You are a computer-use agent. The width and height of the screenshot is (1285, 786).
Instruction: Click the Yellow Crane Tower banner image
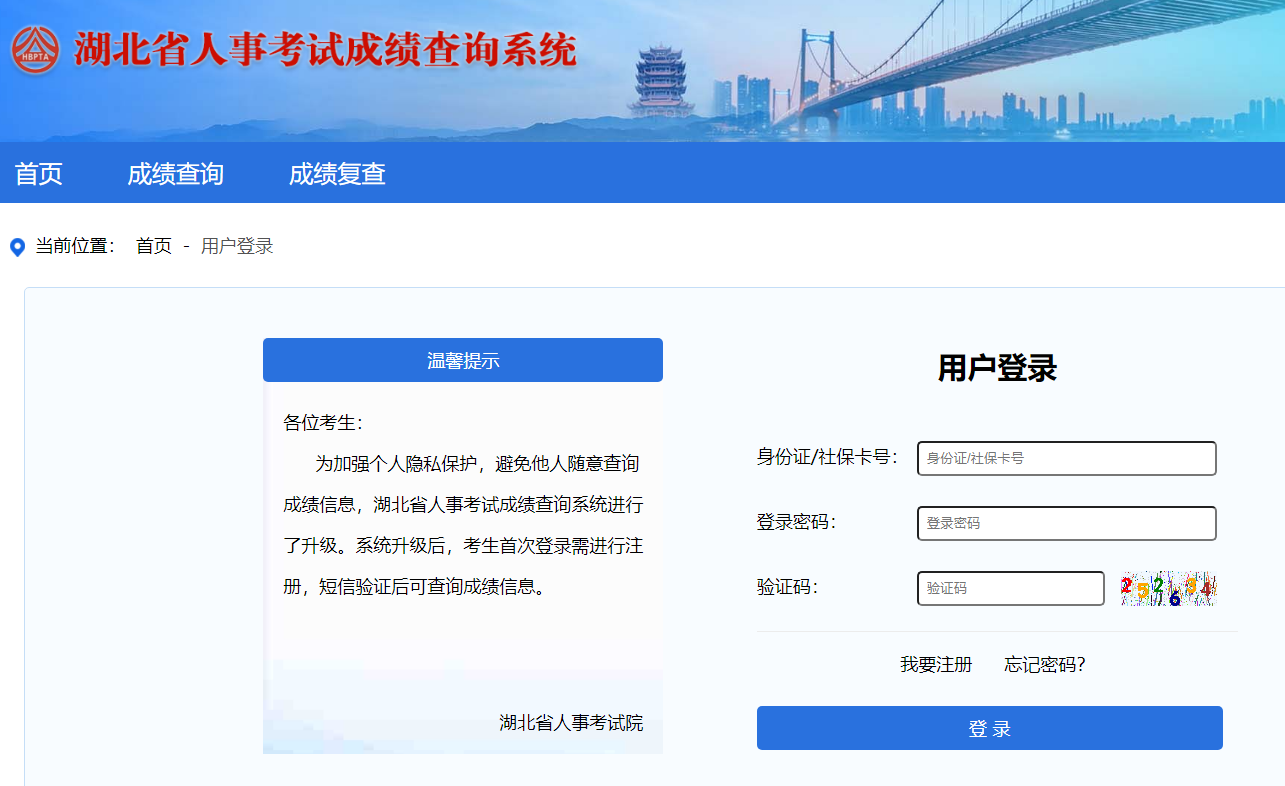(661, 80)
